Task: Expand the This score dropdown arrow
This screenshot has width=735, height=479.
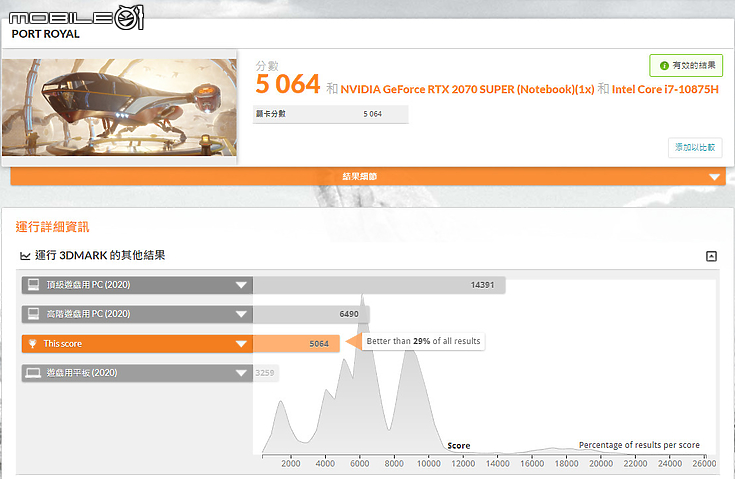Action: tap(241, 344)
